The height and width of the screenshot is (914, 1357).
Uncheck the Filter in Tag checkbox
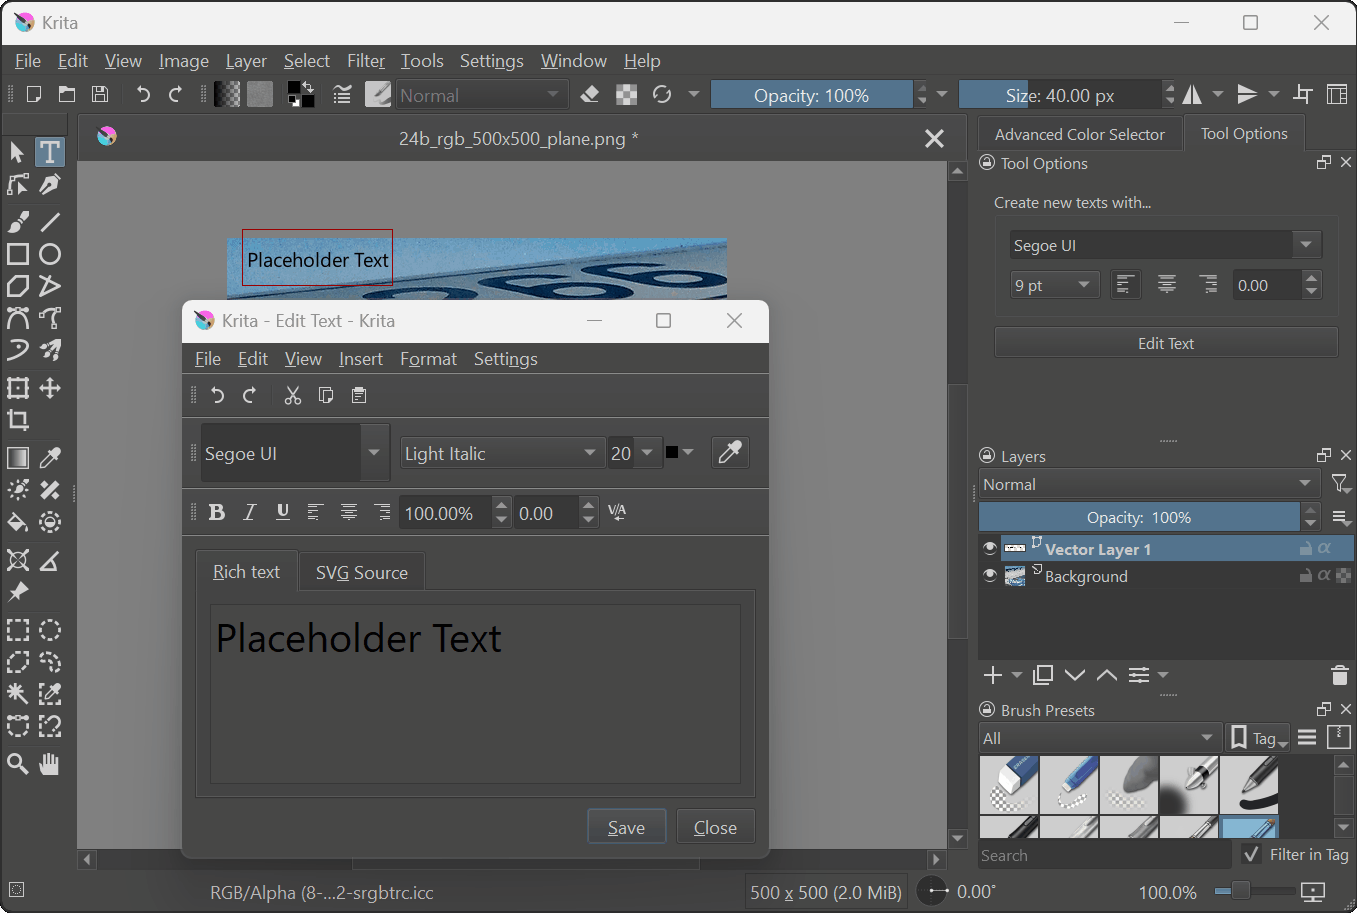pyautogui.click(x=1251, y=854)
